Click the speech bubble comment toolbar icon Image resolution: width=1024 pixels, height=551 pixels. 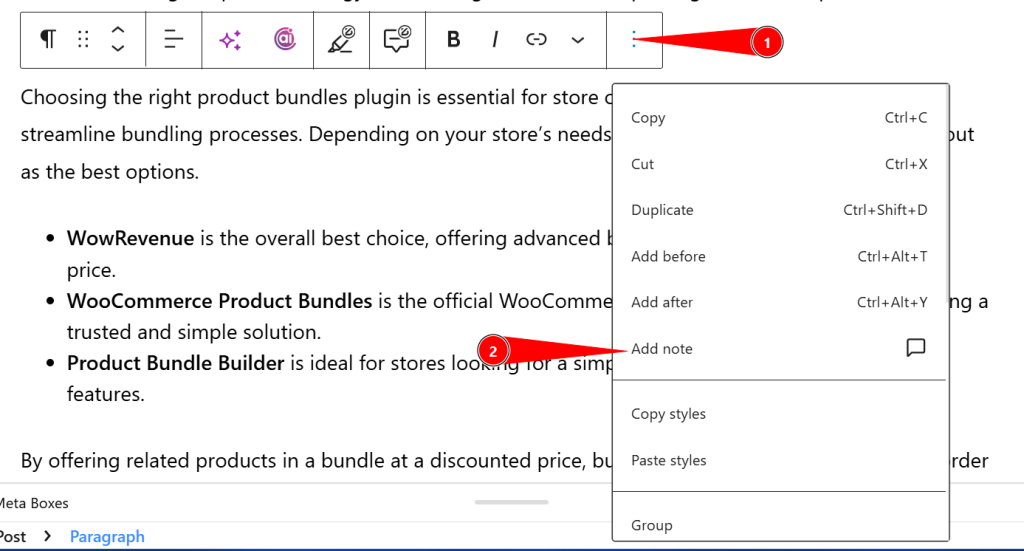[x=397, y=39]
